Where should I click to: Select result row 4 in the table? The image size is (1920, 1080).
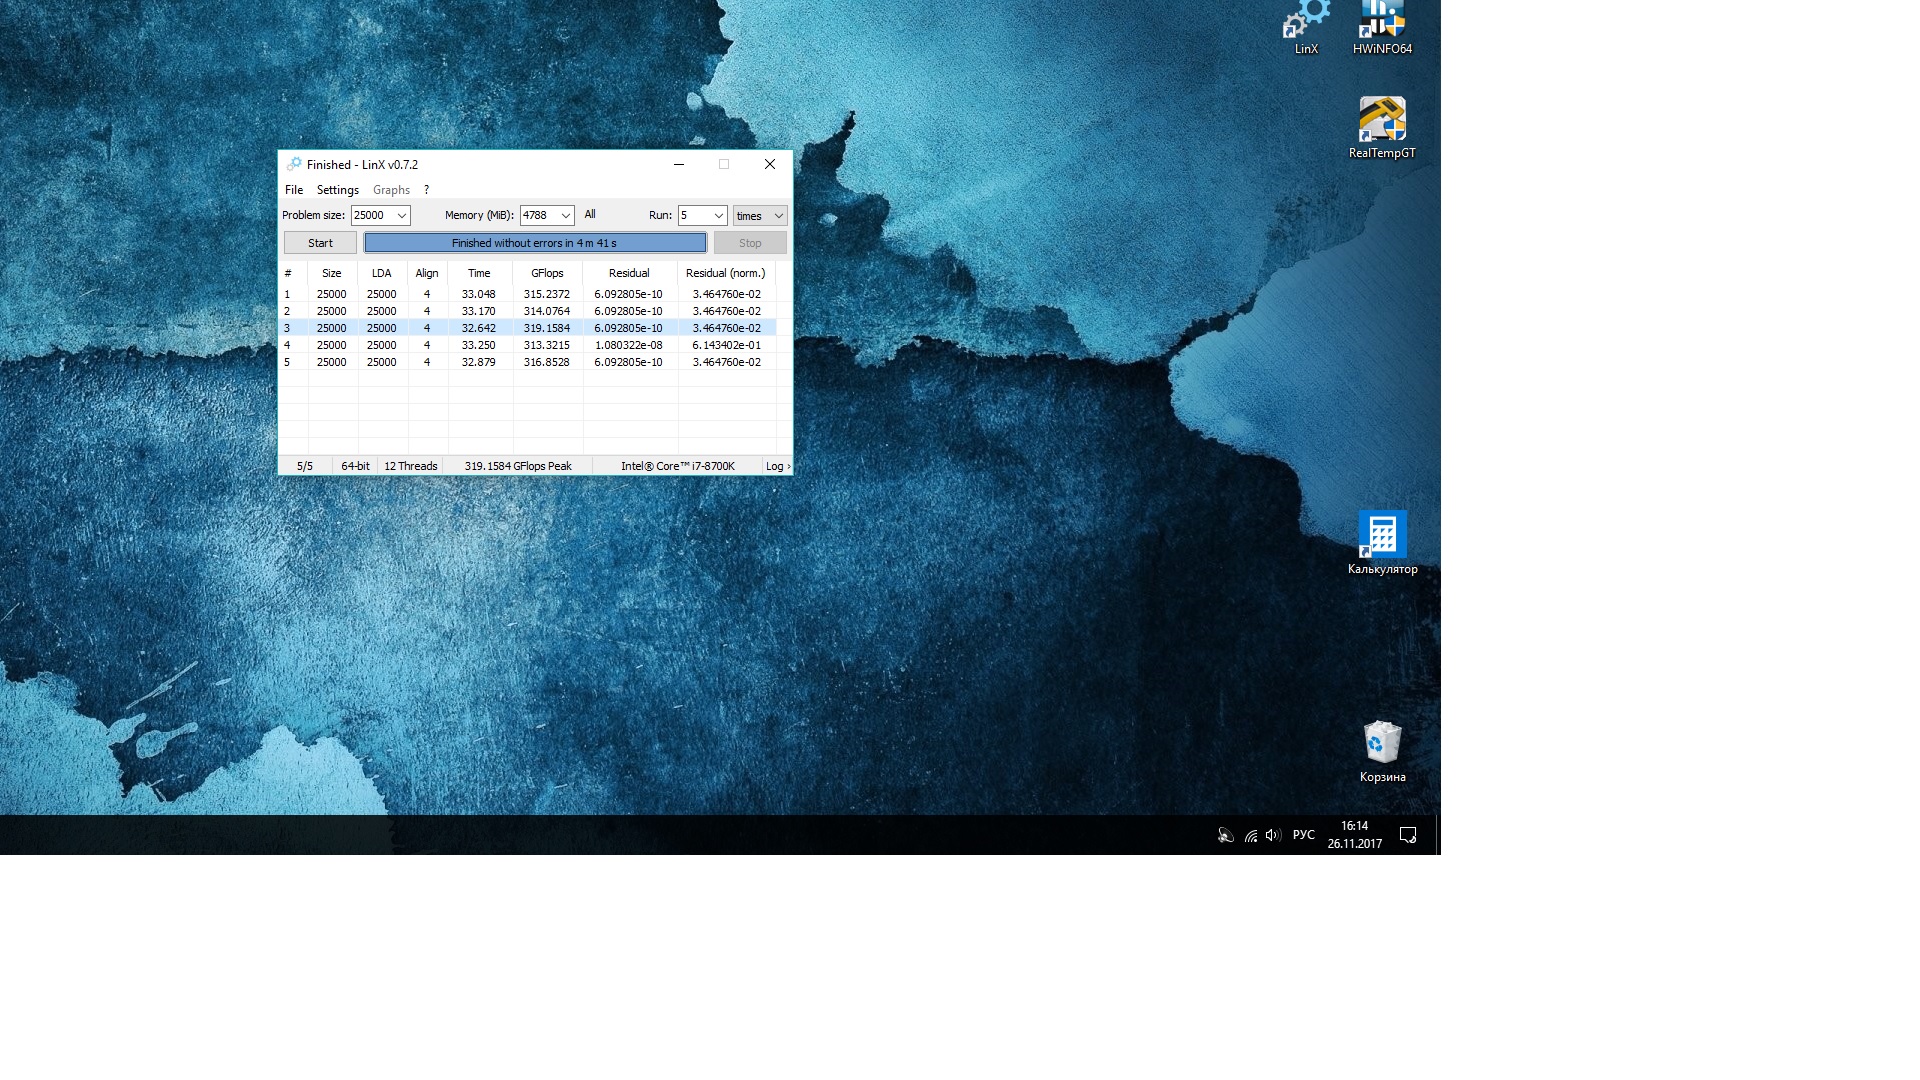(480, 345)
